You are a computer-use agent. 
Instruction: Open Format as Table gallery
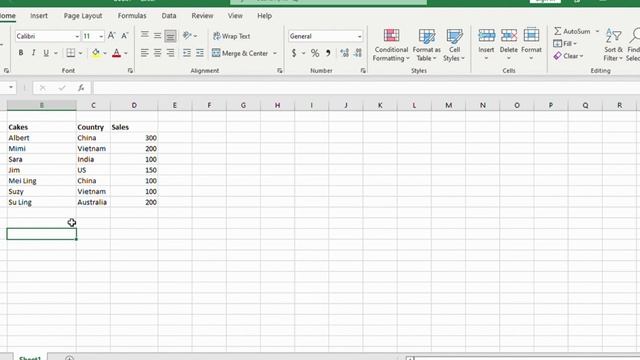(x=427, y=45)
